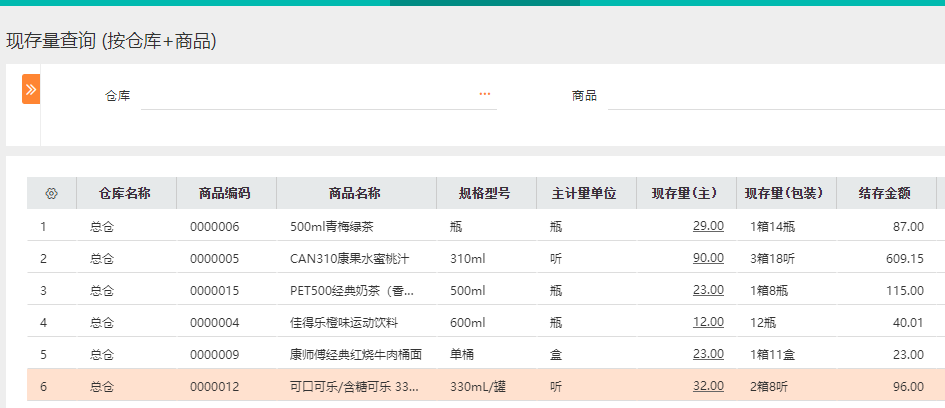Screen dimensions: 945x408
Task: Click product code 0000009
Action: pyautogui.click(x=215, y=355)
